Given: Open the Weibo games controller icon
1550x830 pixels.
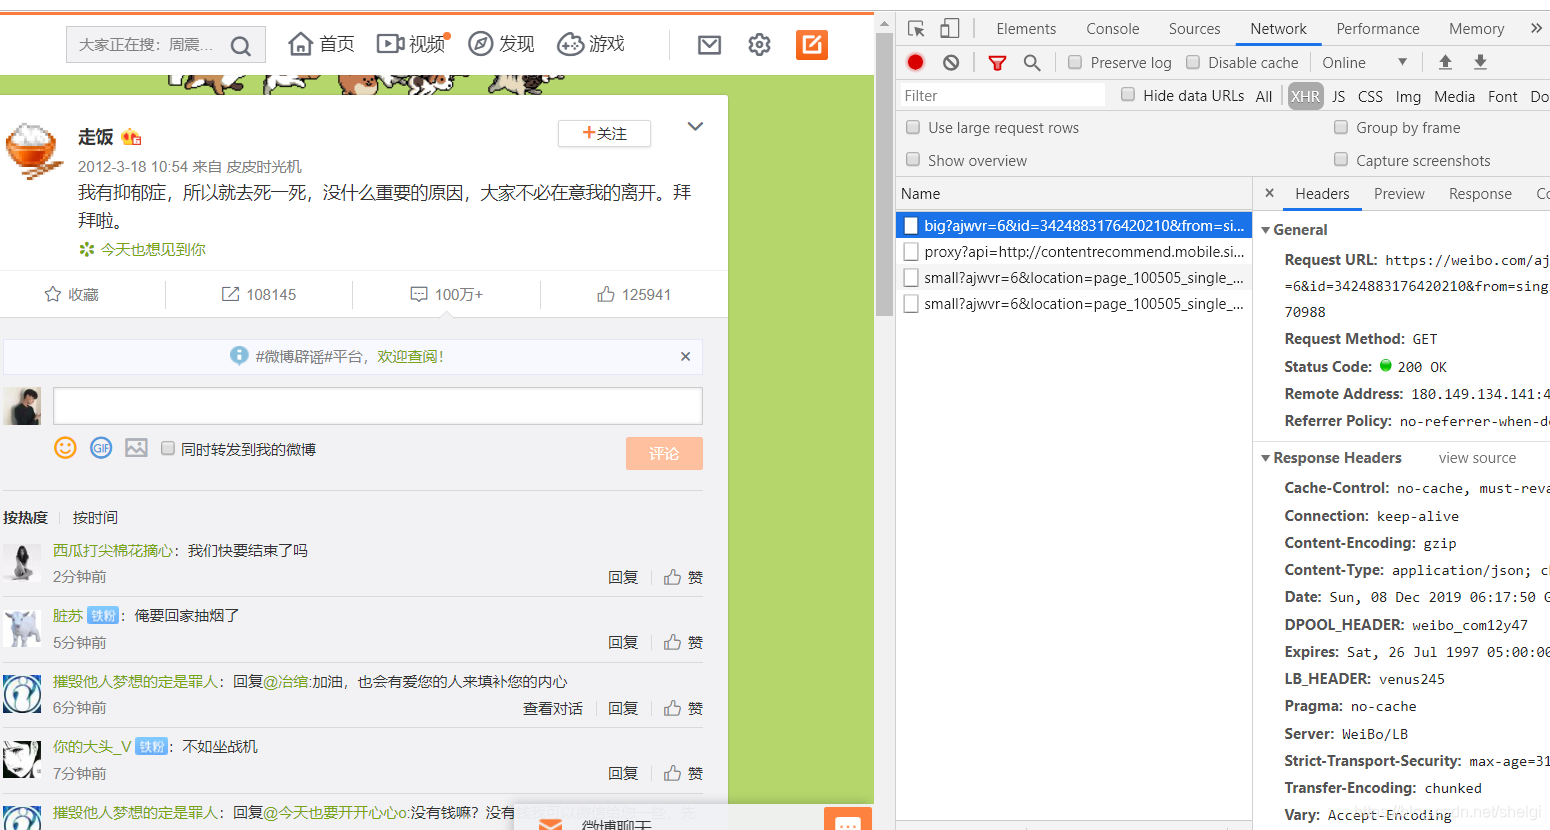Looking at the screenshot, I should tap(570, 44).
